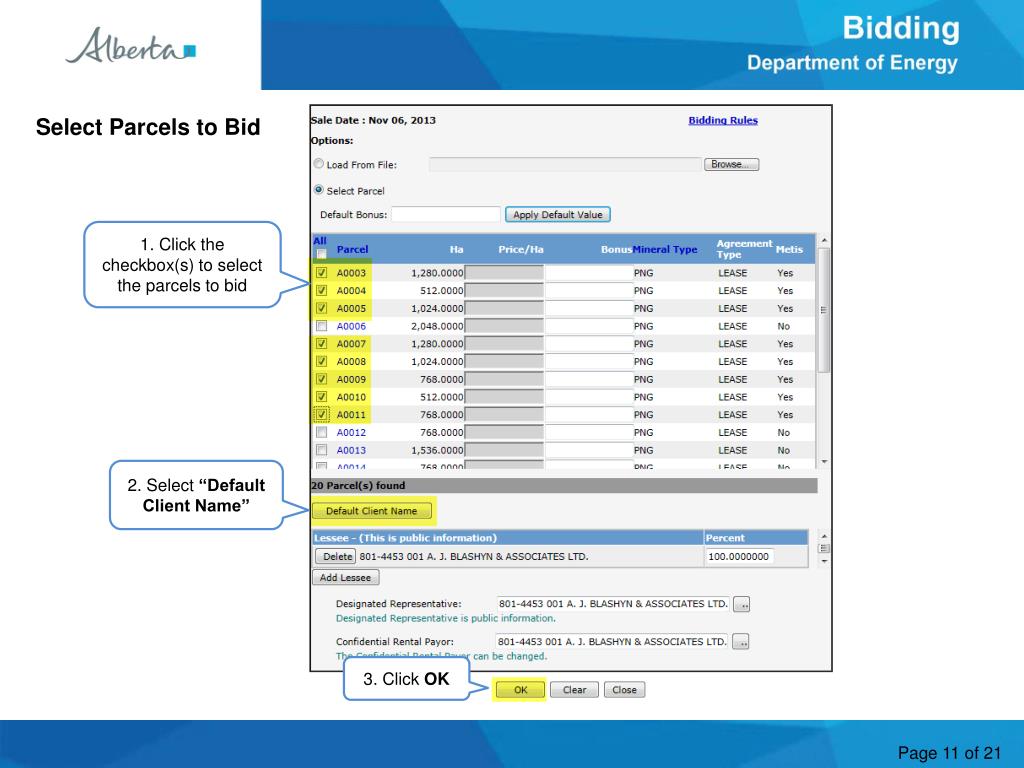Select the Select Parcel radio option

(x=319, y=190)
